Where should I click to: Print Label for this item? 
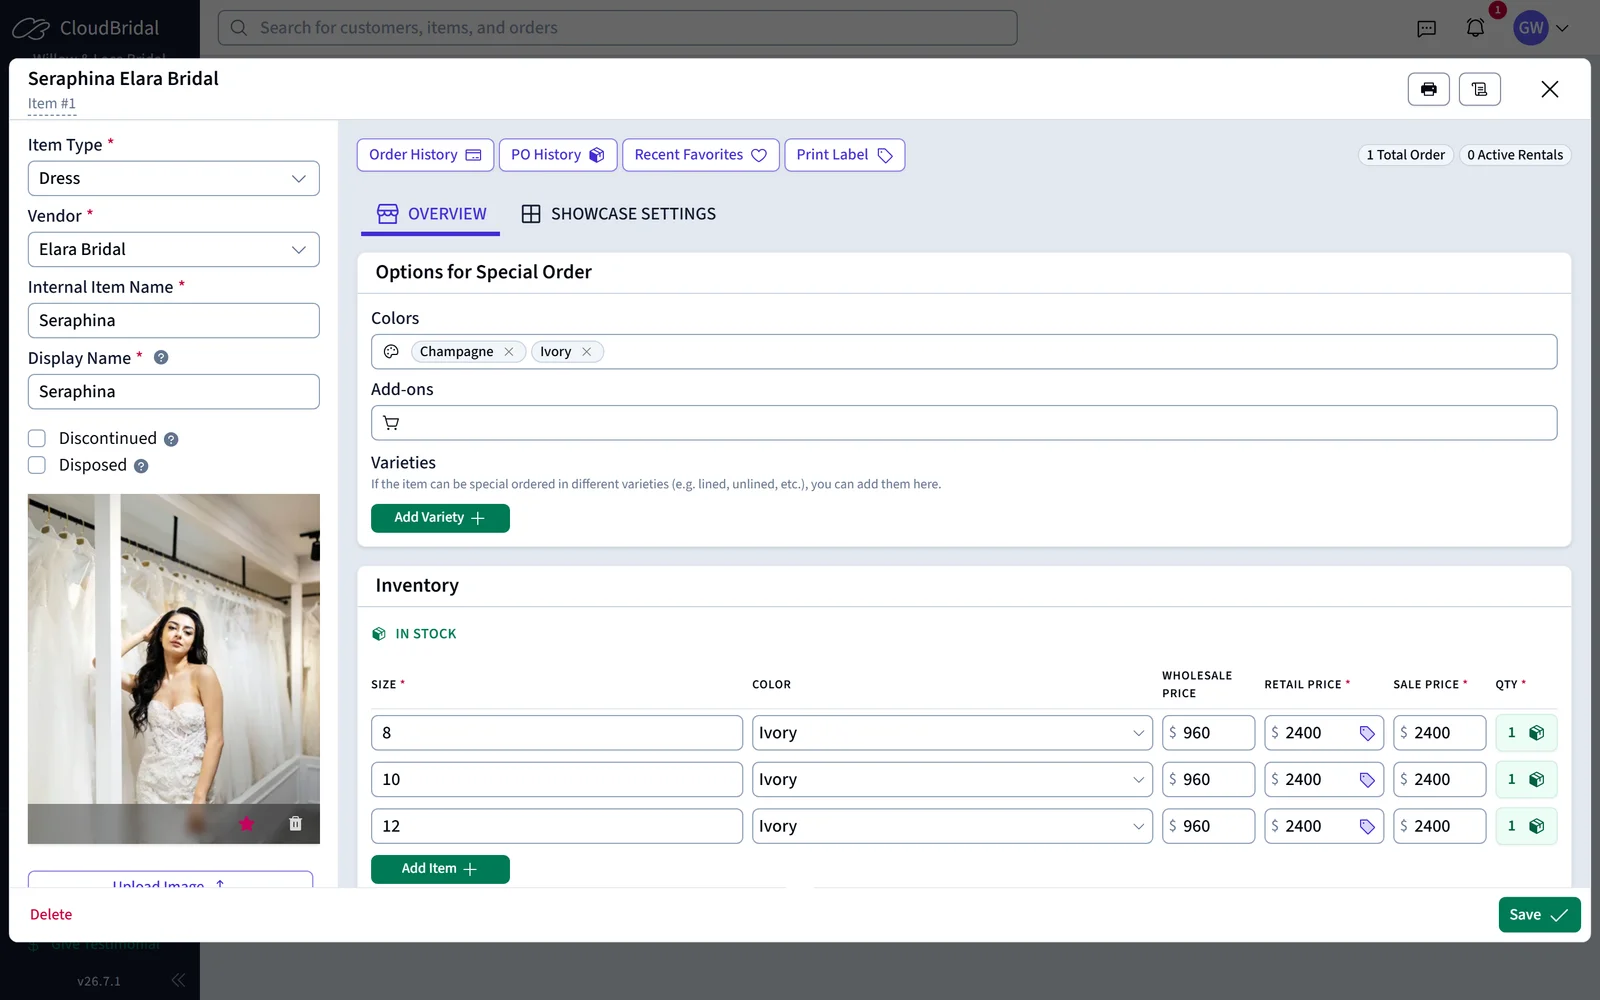click(844, 155)
